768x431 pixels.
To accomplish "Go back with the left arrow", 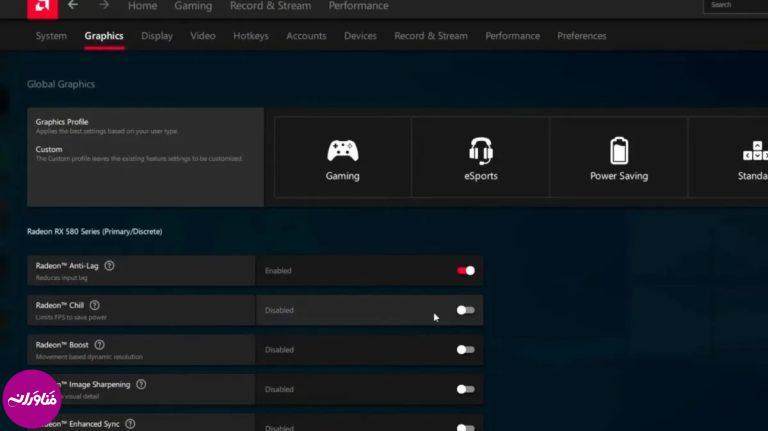I will pyautogui.click(x=73, y=5).
